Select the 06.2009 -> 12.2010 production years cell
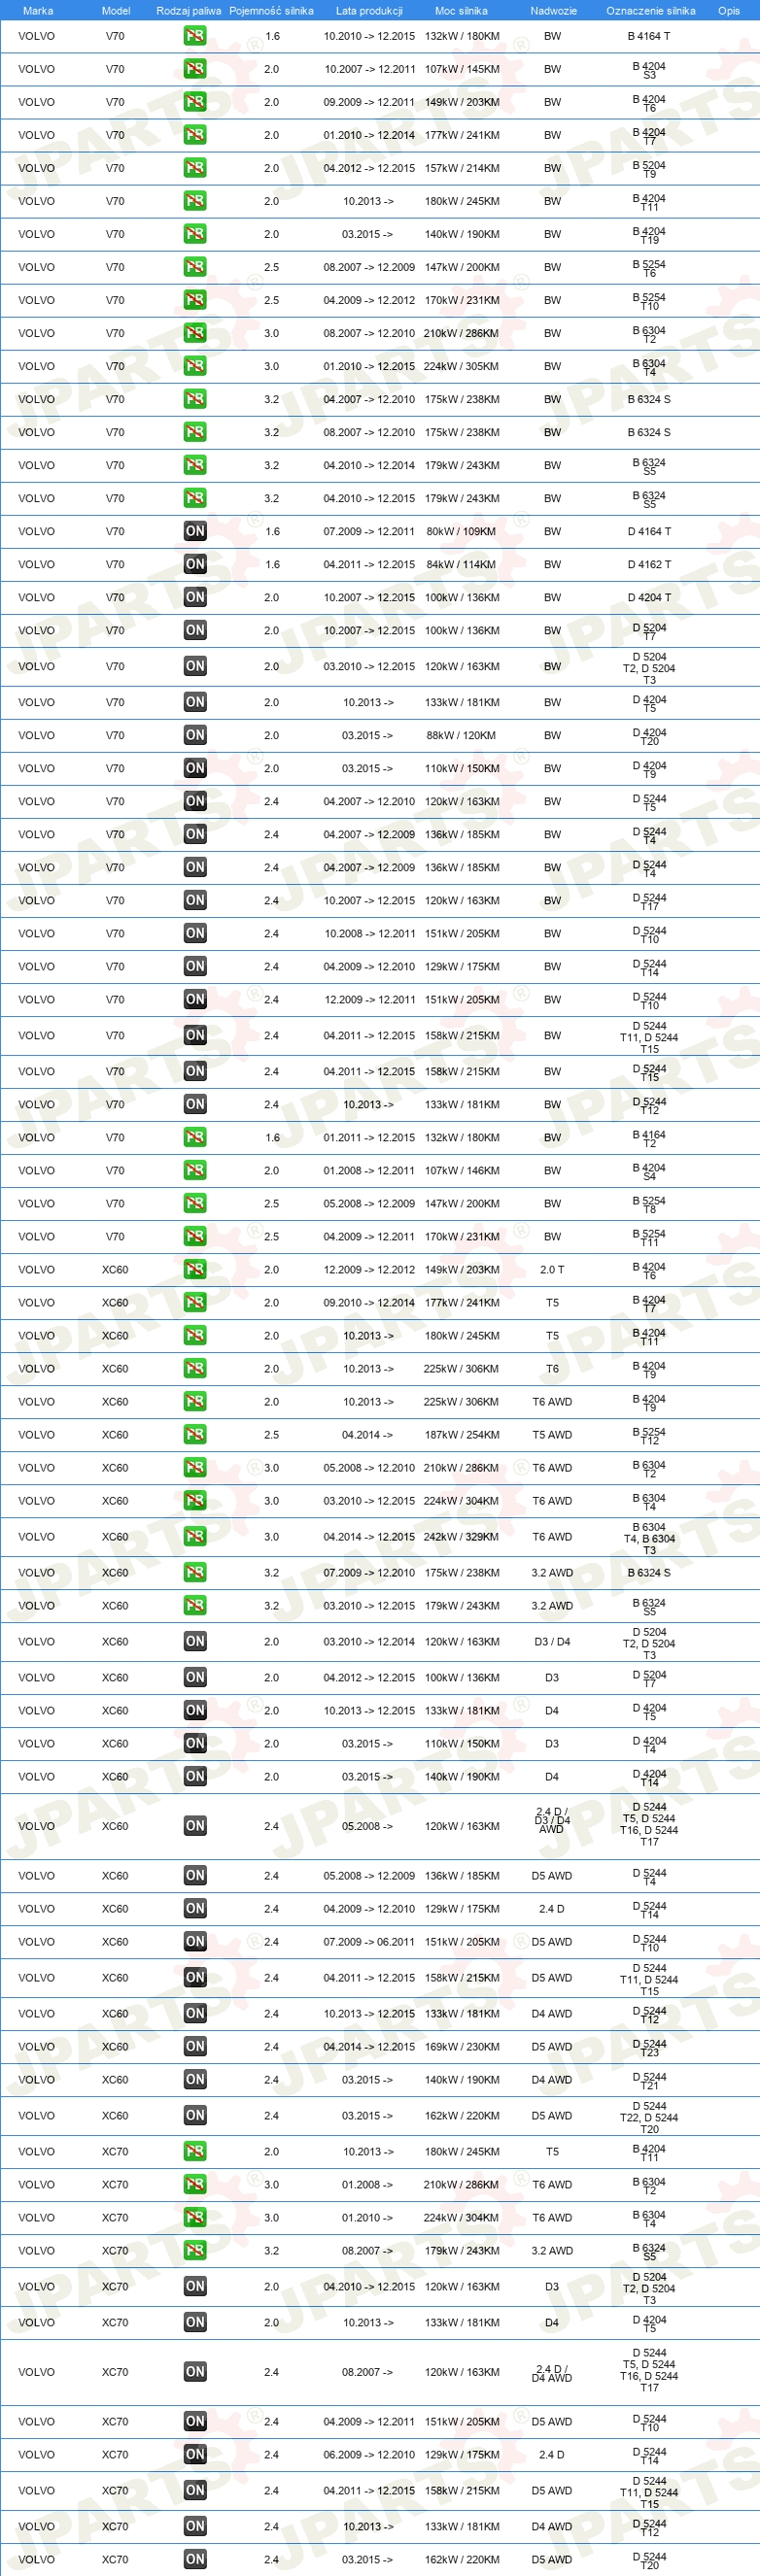Screen dimensions: 760x2576 coord(369,2454)
